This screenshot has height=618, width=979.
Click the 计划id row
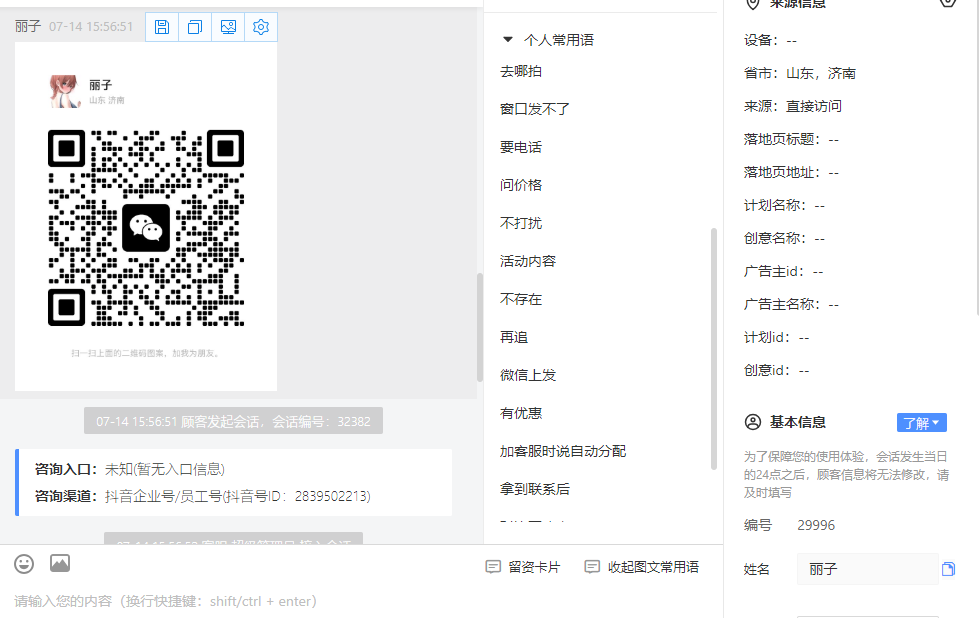pos(776,338)
